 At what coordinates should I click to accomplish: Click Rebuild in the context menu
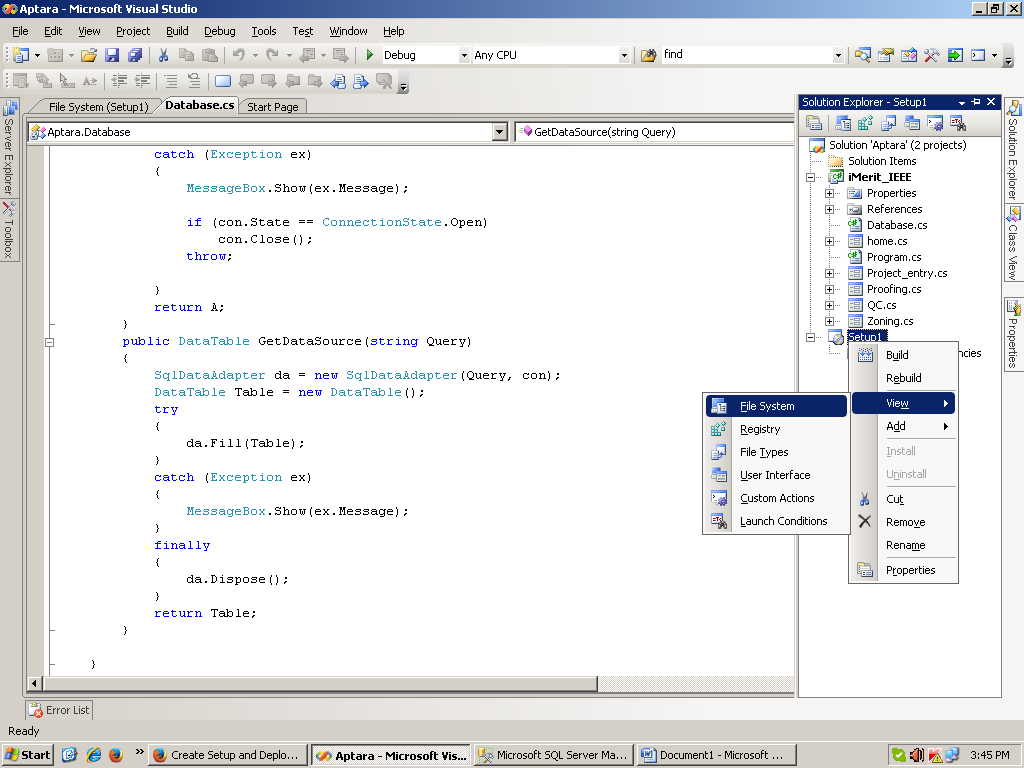click(x=904, y=378)
